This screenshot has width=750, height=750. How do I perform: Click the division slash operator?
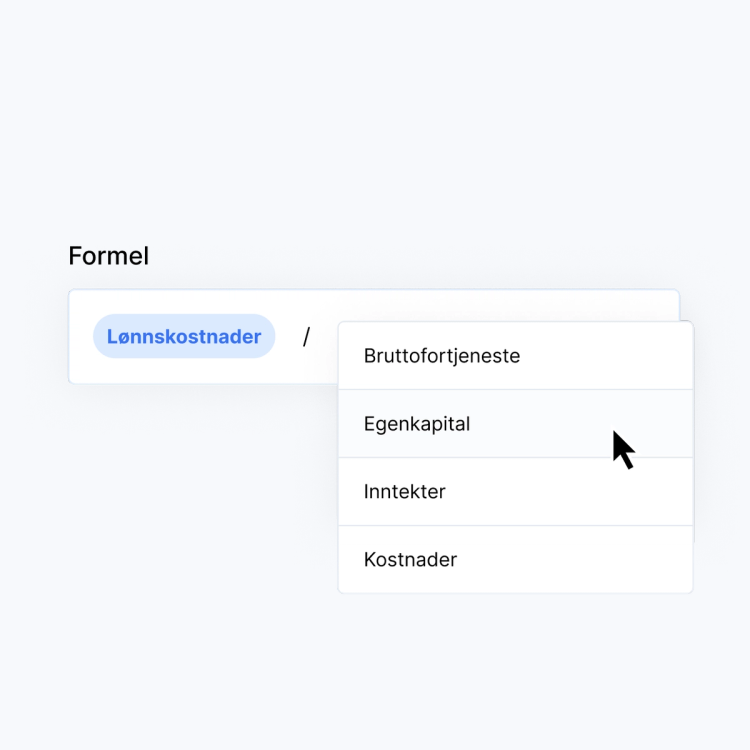(x=306, y=338)
